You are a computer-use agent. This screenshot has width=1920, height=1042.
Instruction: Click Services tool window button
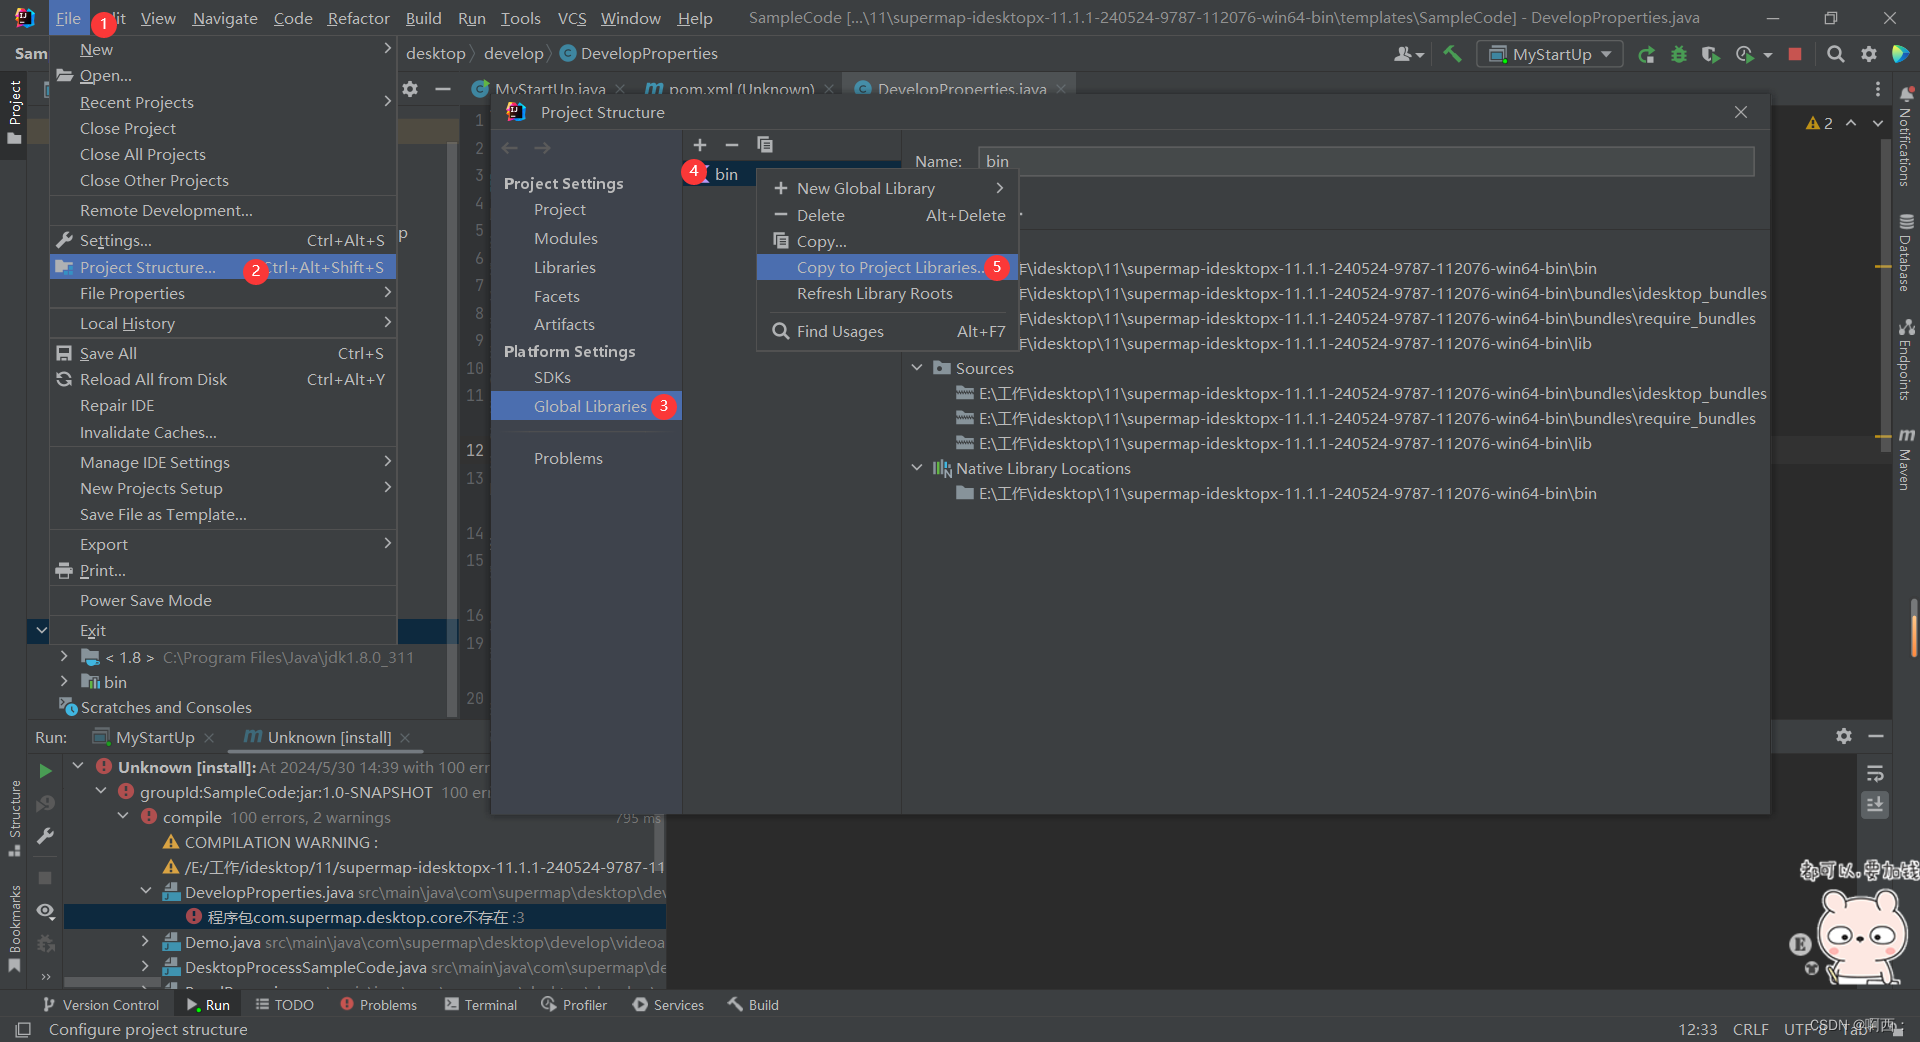[x=668, y=1004]
